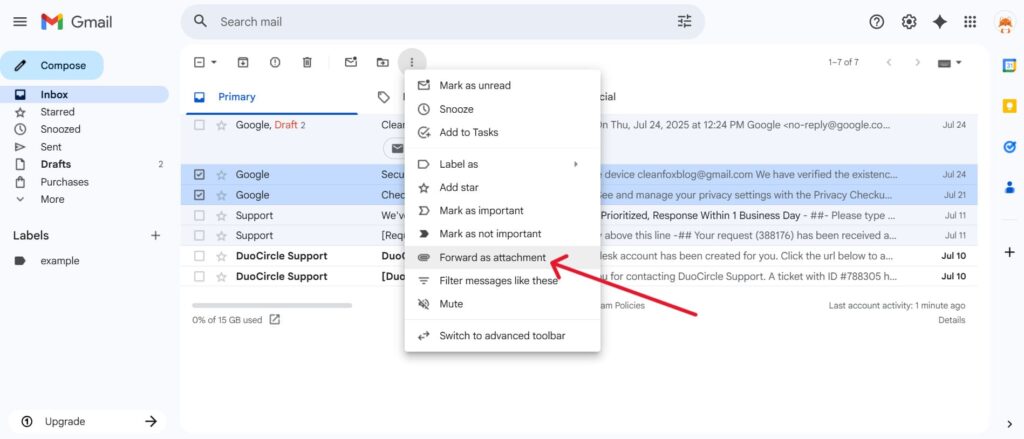This screenshot has width=1024, height=439.
Task: Click the storage usage progress bar
Action: click(272, 305)
